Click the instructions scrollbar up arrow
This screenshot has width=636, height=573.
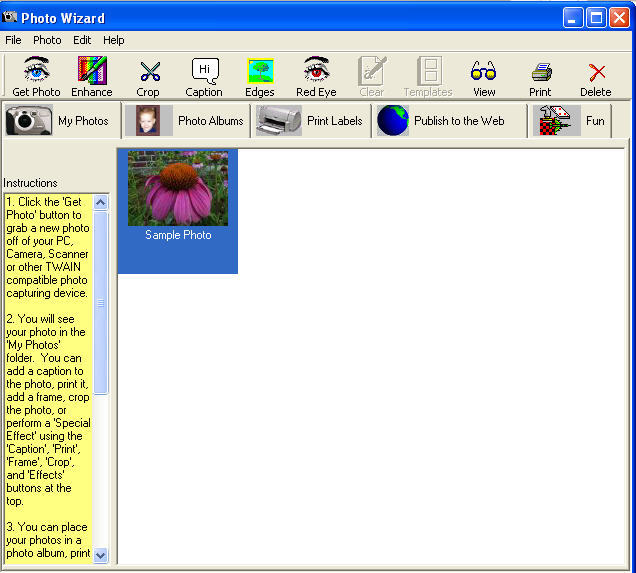coord(101,202)
